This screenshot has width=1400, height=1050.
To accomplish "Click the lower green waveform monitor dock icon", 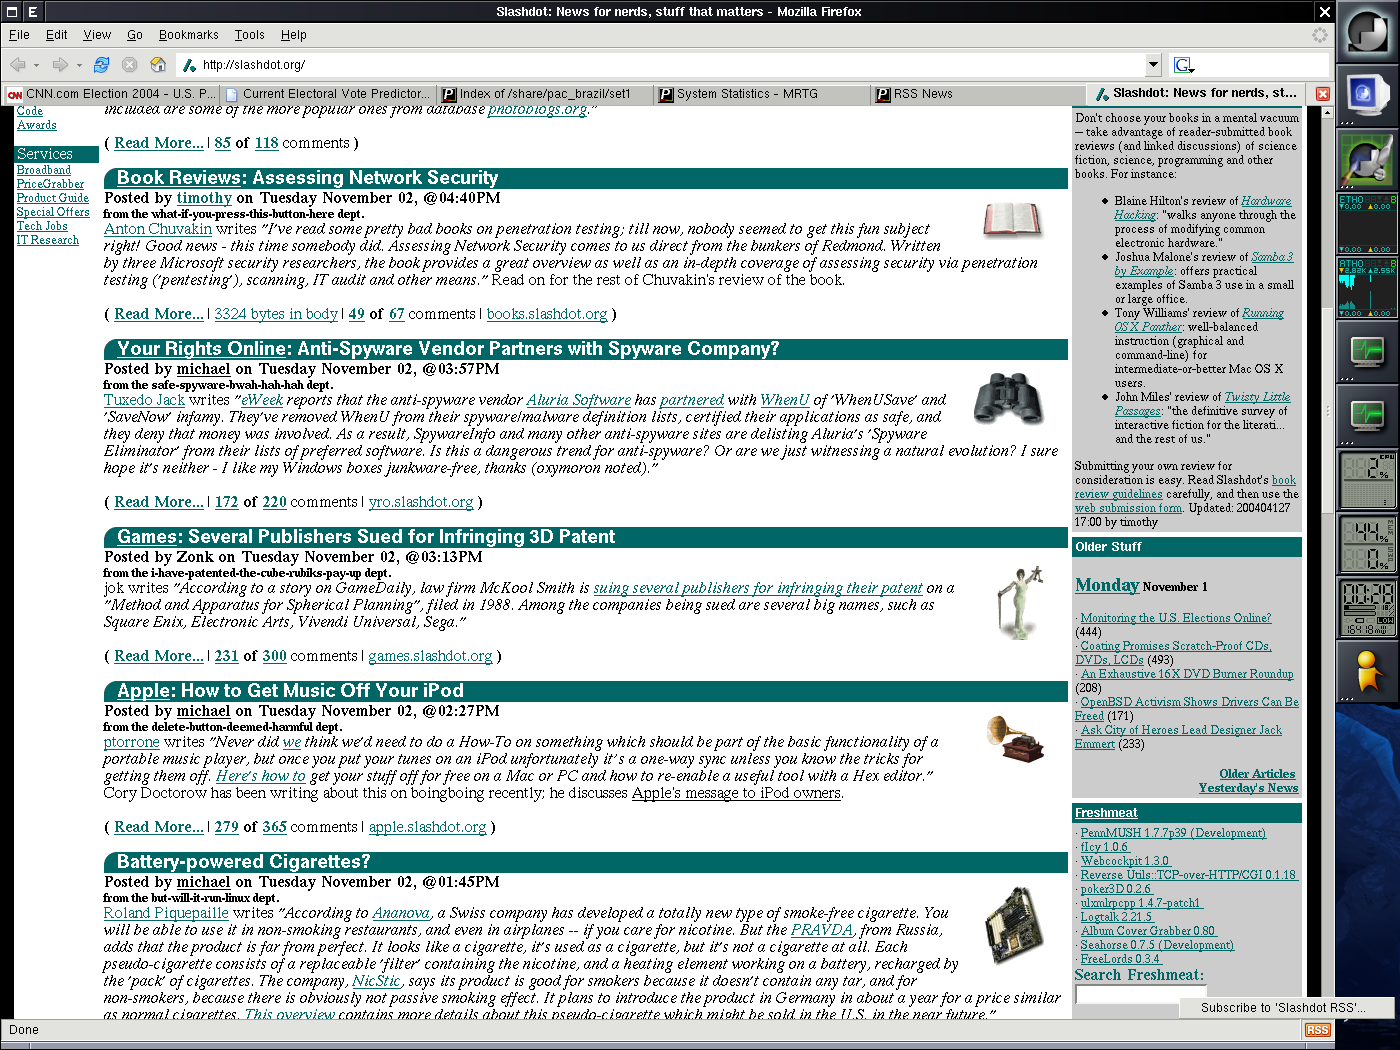I will (1367, 415).
